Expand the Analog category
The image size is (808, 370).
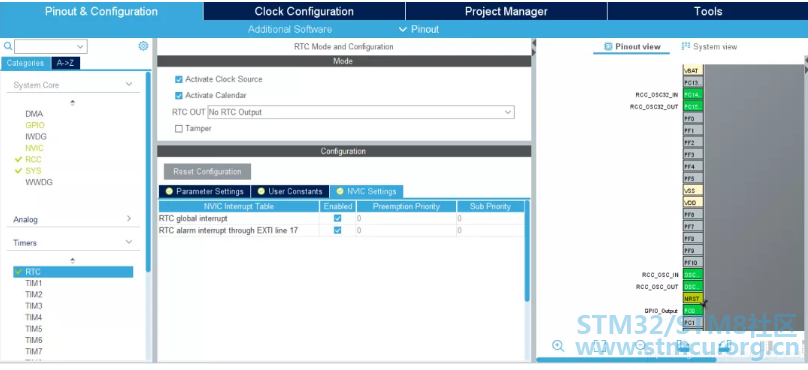pyautogui.click(x=129, y=219)
